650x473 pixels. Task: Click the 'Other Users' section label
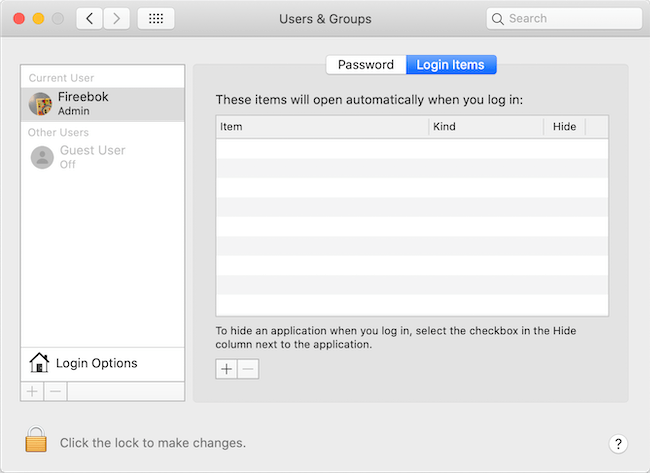[x=58, y=133]
